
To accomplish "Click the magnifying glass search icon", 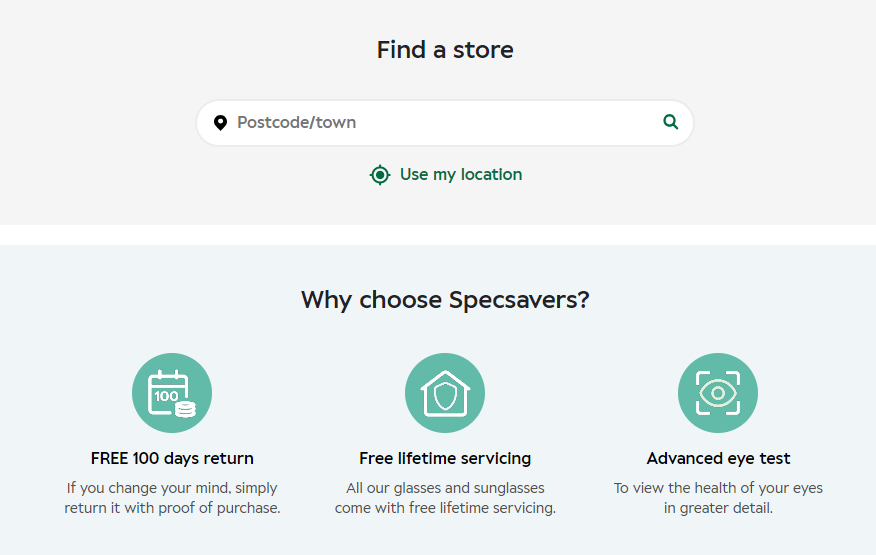I will click(670, 122).
